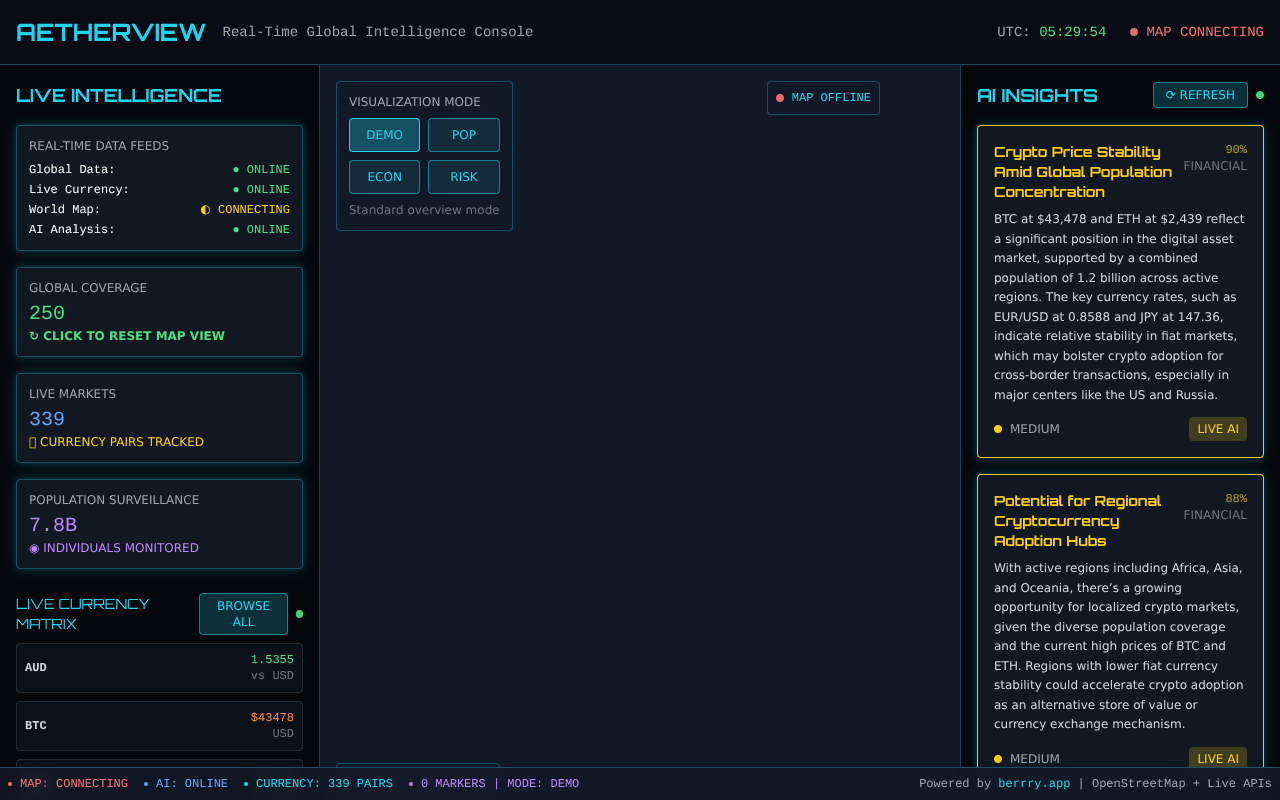Click the green status dot beside Browse All
1280x800 pixels.
pos(300,614)
